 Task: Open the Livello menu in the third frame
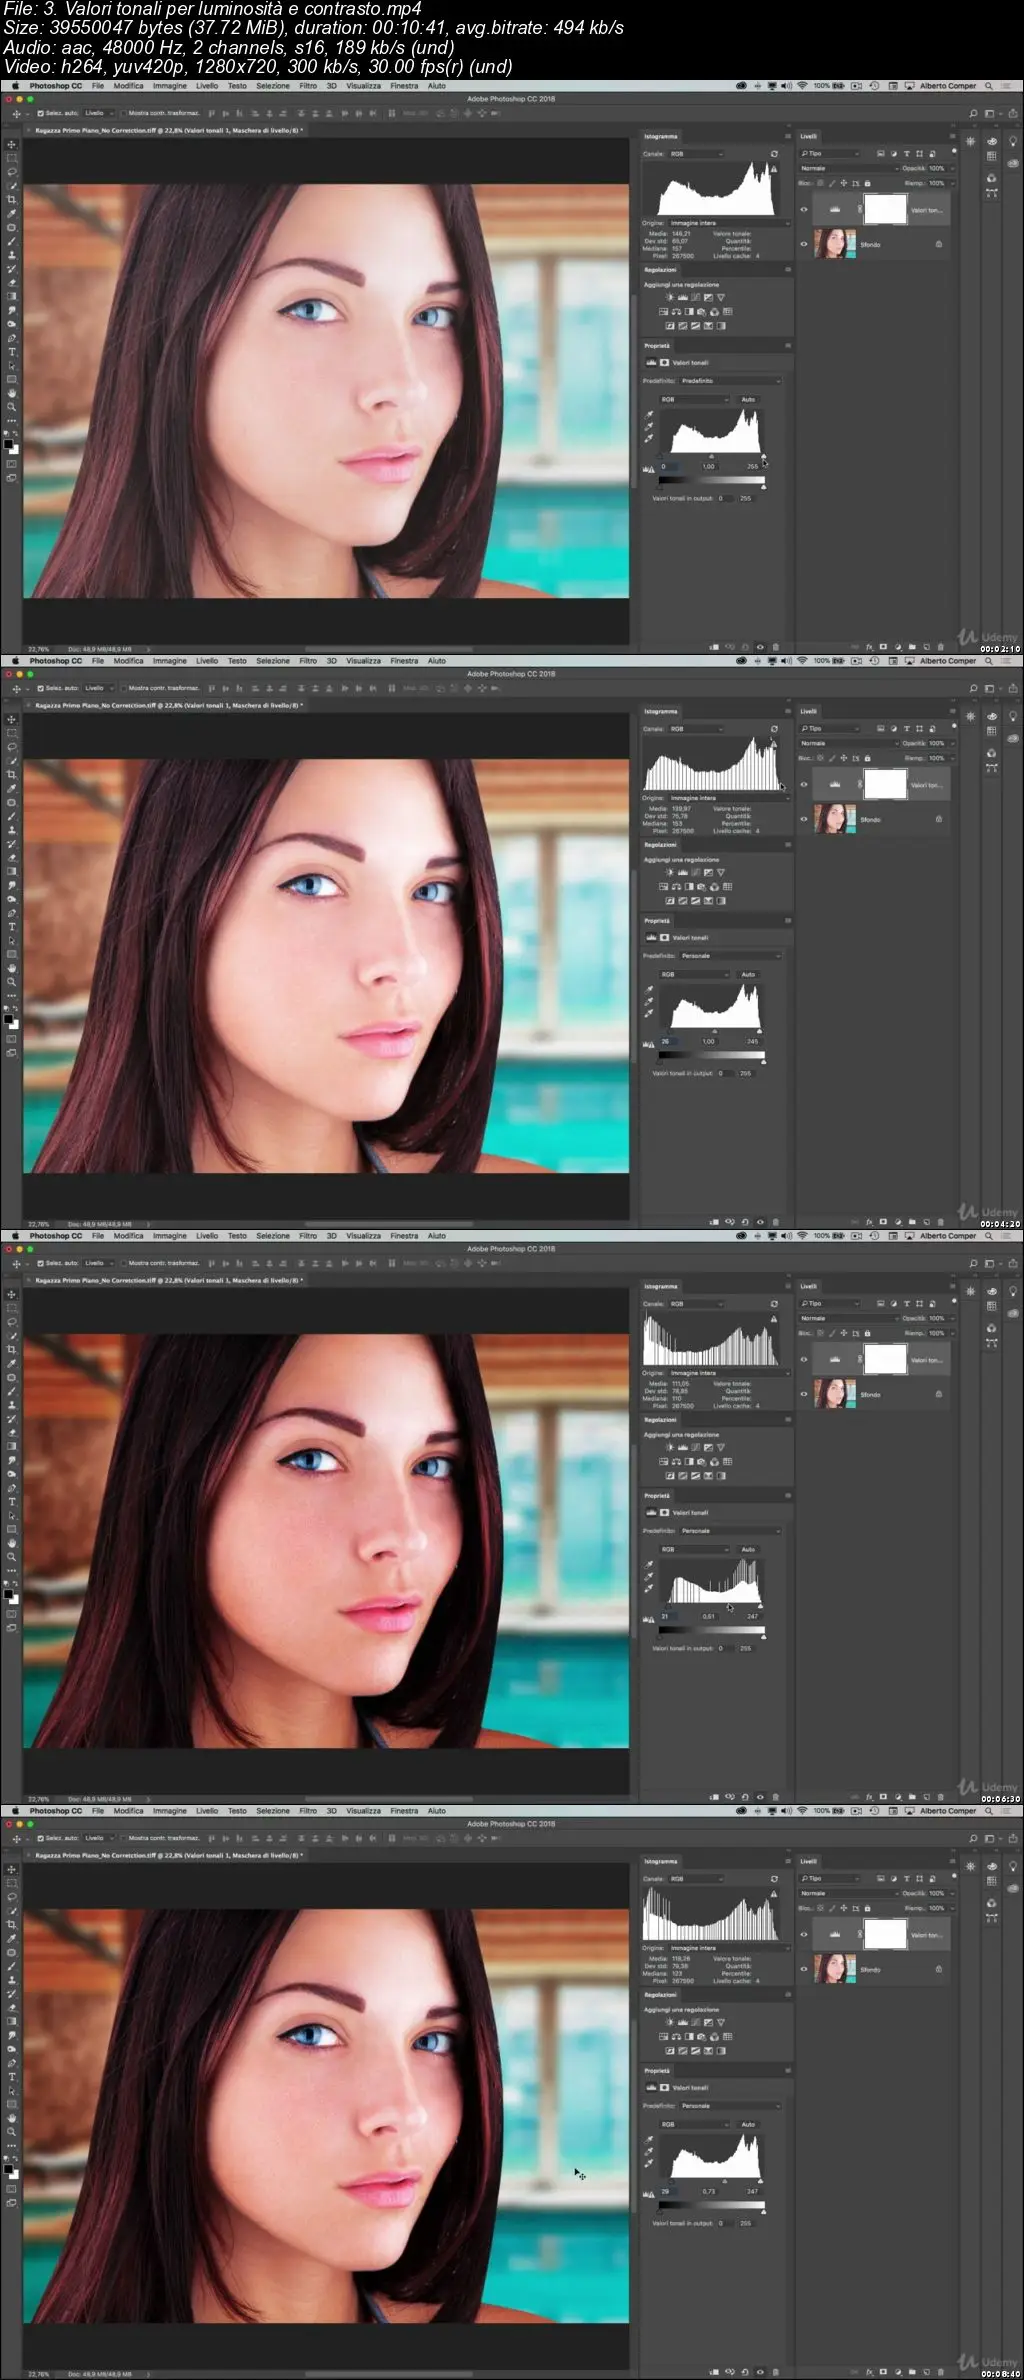pyautogui.click(x=207, y=1236)
